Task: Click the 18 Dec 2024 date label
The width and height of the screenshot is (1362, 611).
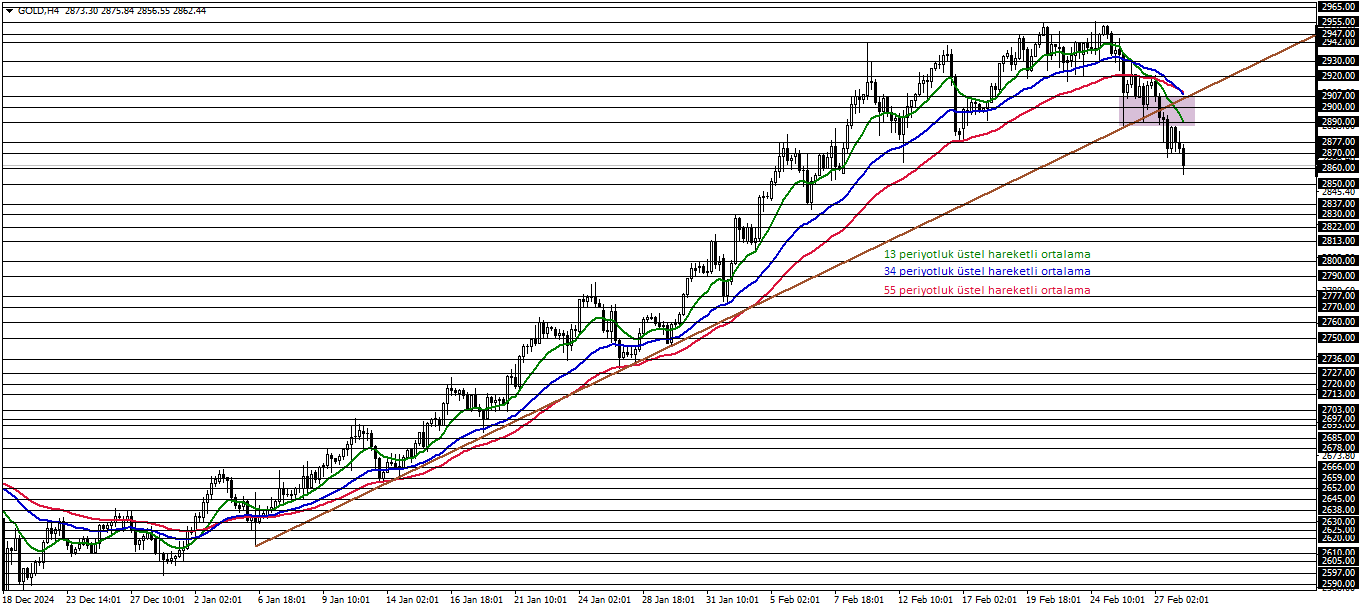Action: click(29, 599)
